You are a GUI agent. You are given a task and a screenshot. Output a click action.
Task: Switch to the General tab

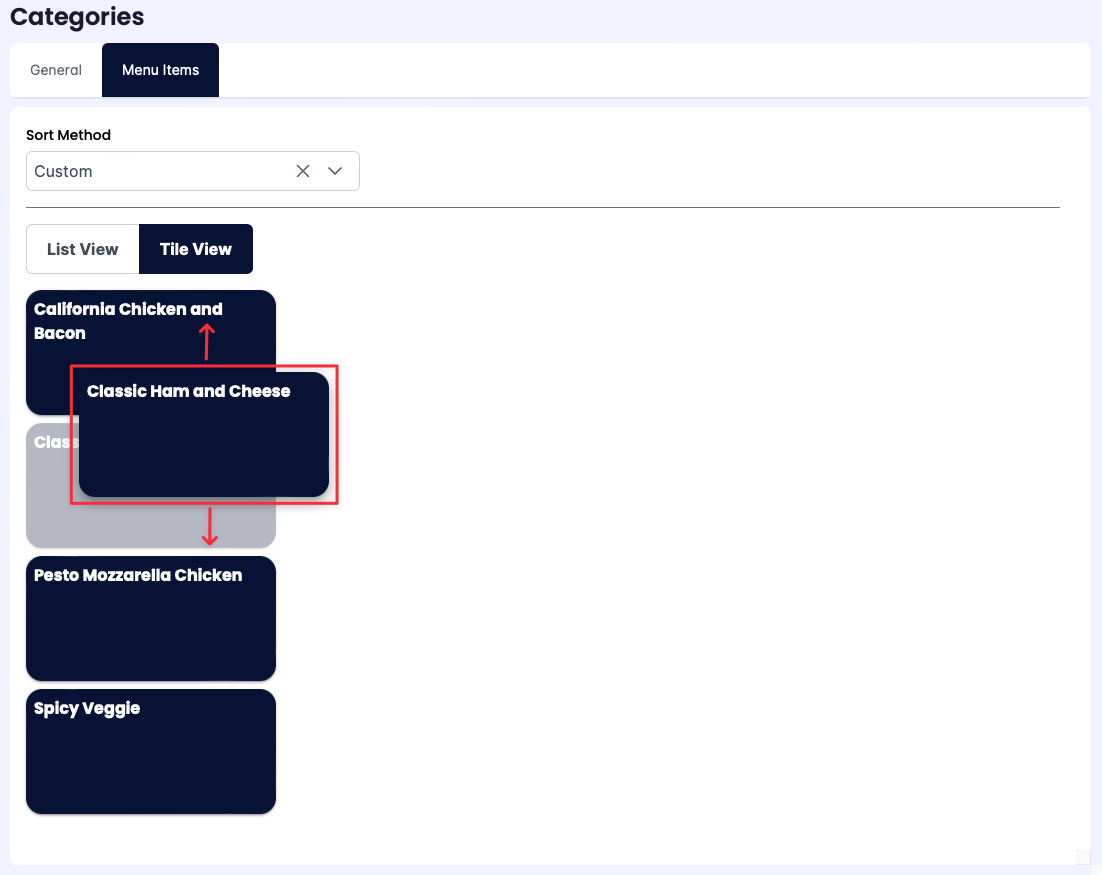click(x=56, y=70)
